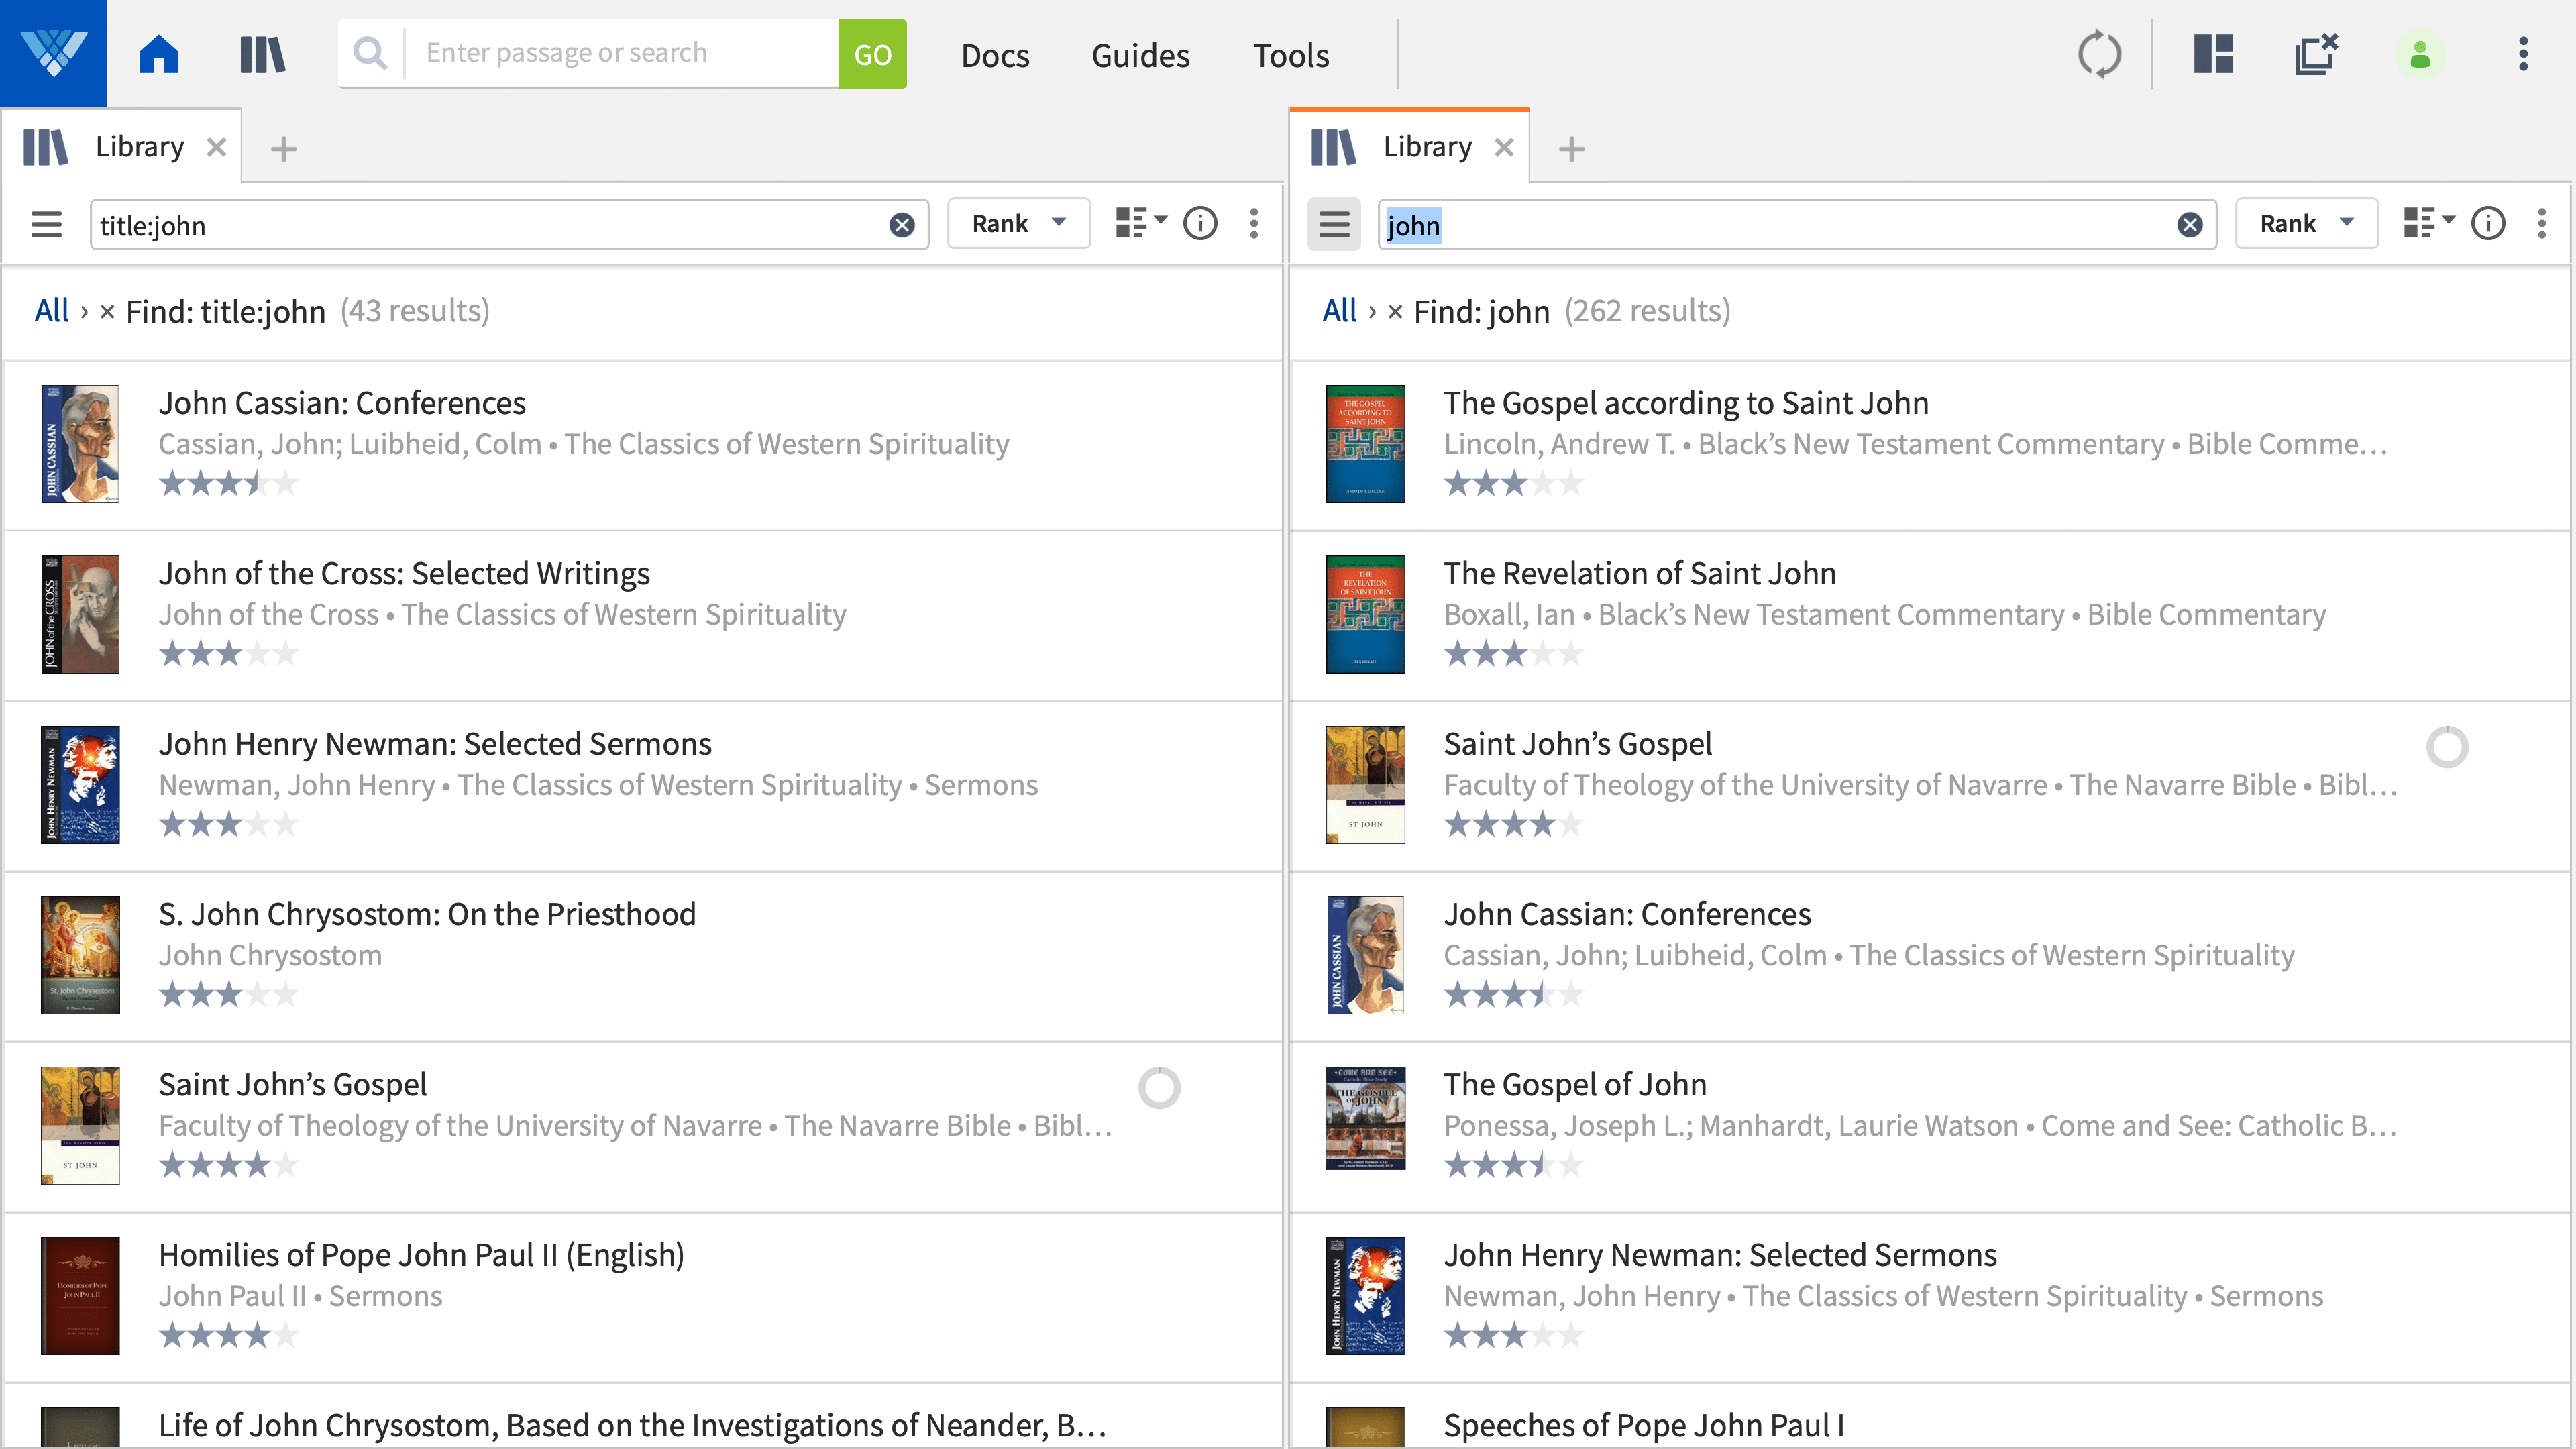Click the John Henry Newman cover in left panel
Image resolution: width=2576 pixels, height=1449 pixels.
[80, 785]
